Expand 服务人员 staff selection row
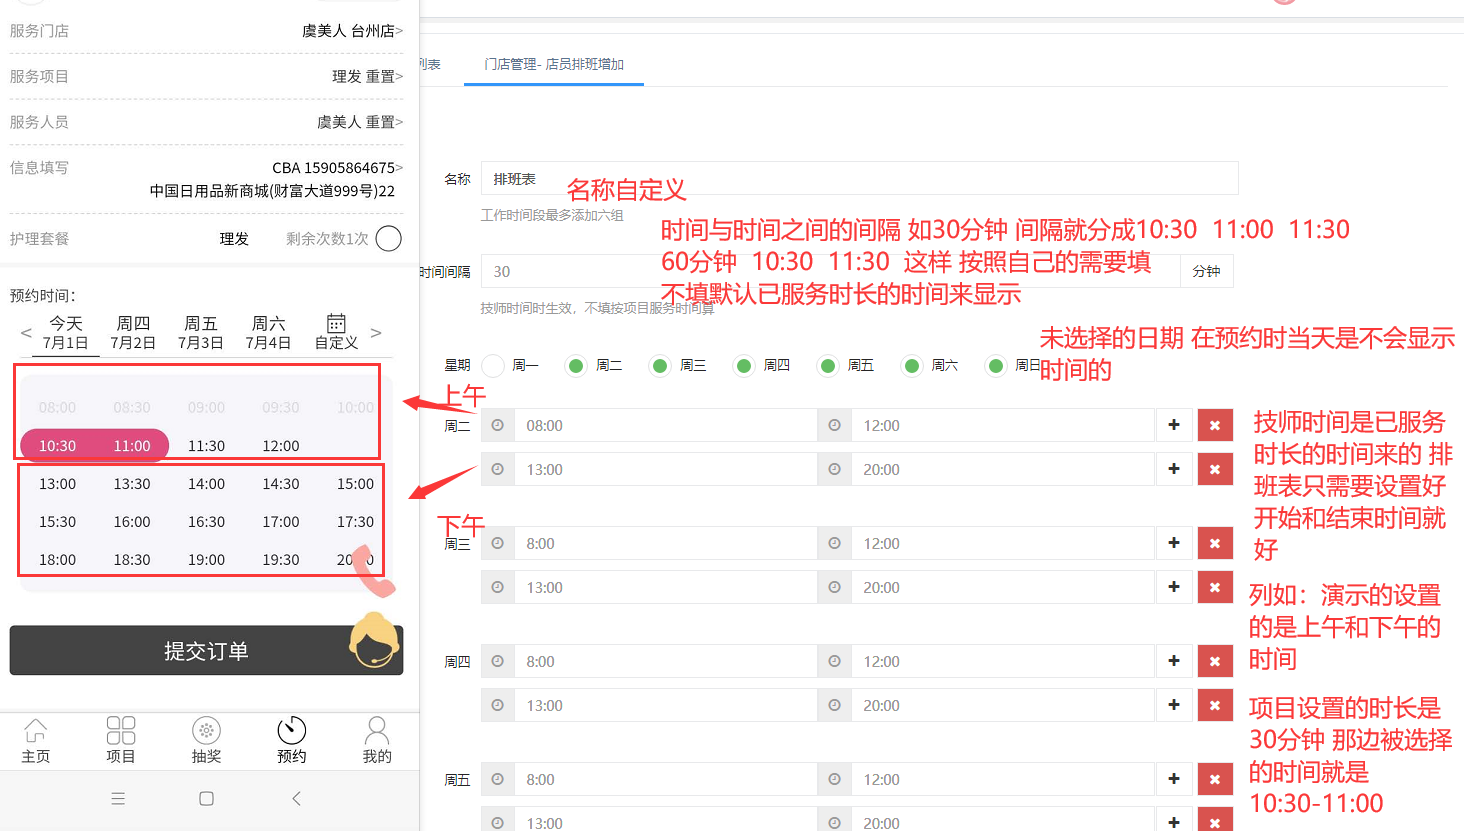Image resolution: width=1464 pixels, height=831 pixels. (x=206, y=122)
